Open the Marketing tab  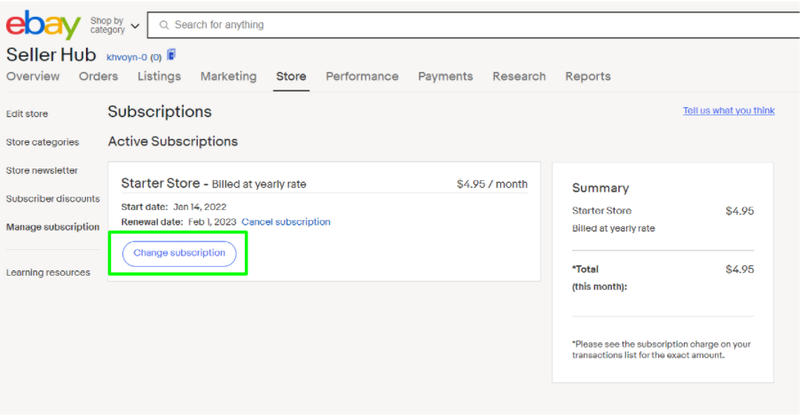[x=229, y=77]
